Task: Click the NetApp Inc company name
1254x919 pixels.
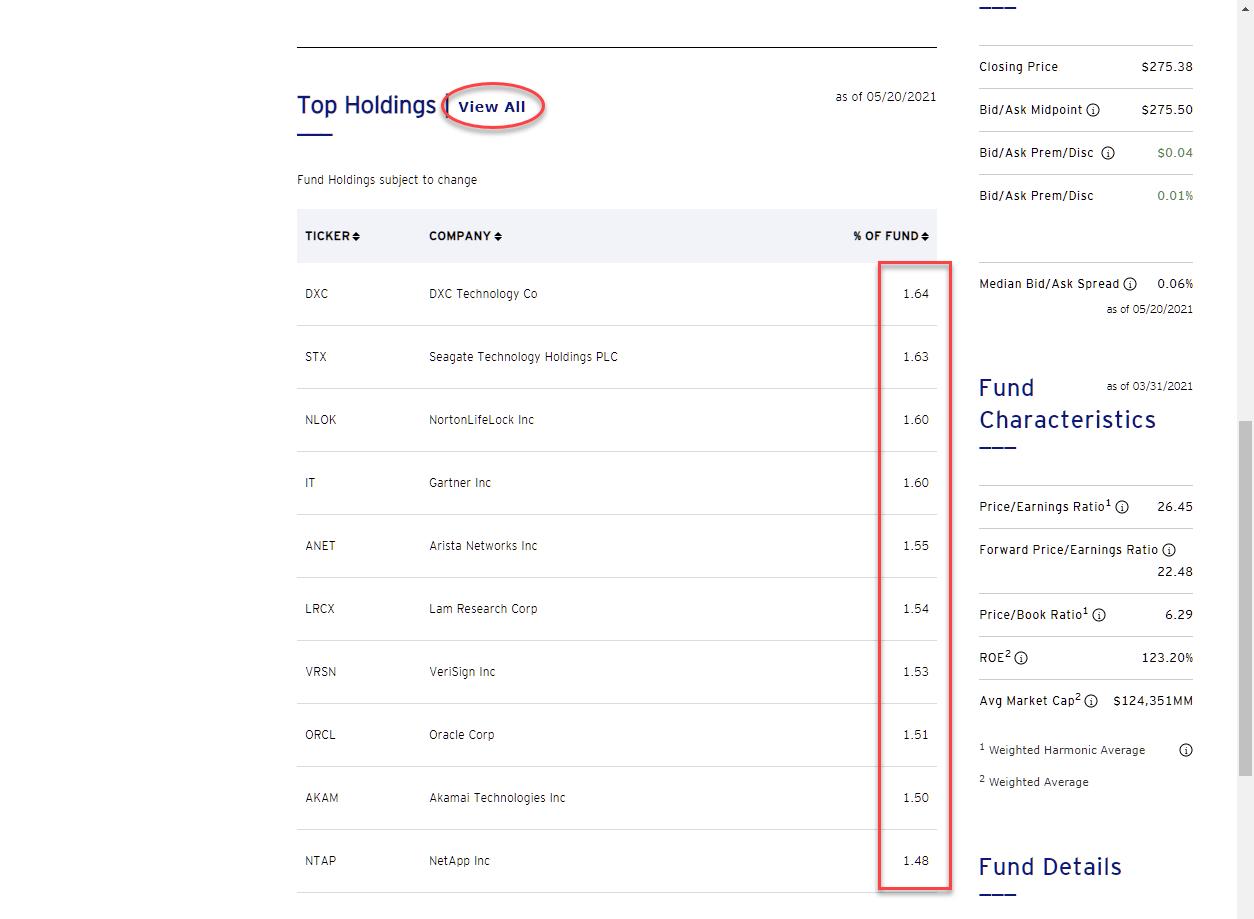Action: click(459, 861)
